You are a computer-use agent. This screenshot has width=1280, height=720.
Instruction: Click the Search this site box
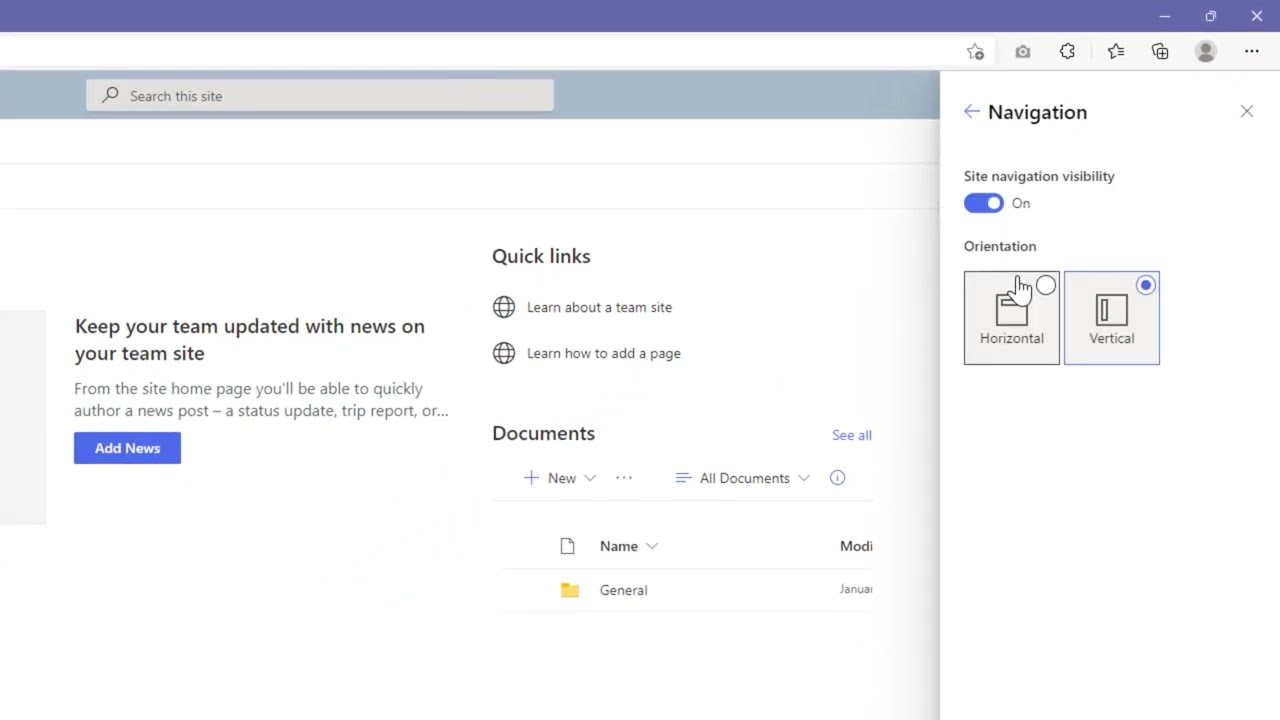coord(320,96)
